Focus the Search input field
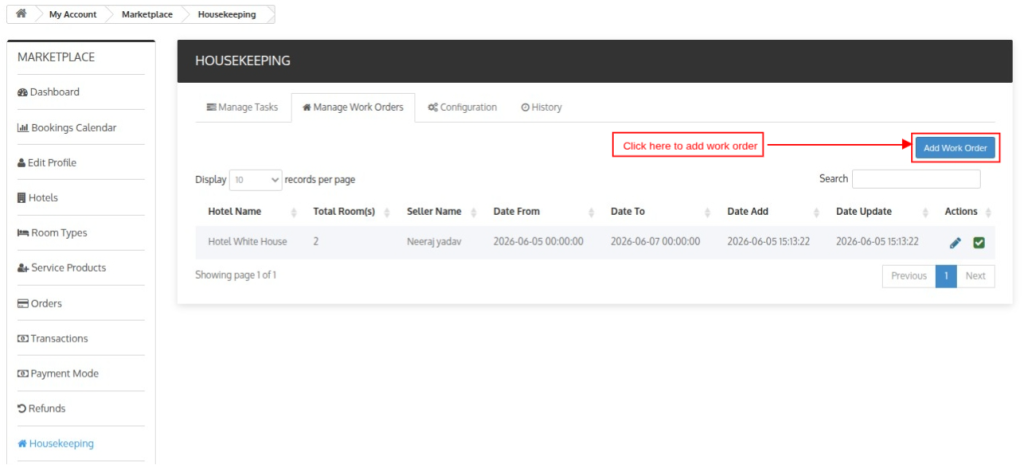This screenshot has height=465, width=1024. [x=916, y=179]
